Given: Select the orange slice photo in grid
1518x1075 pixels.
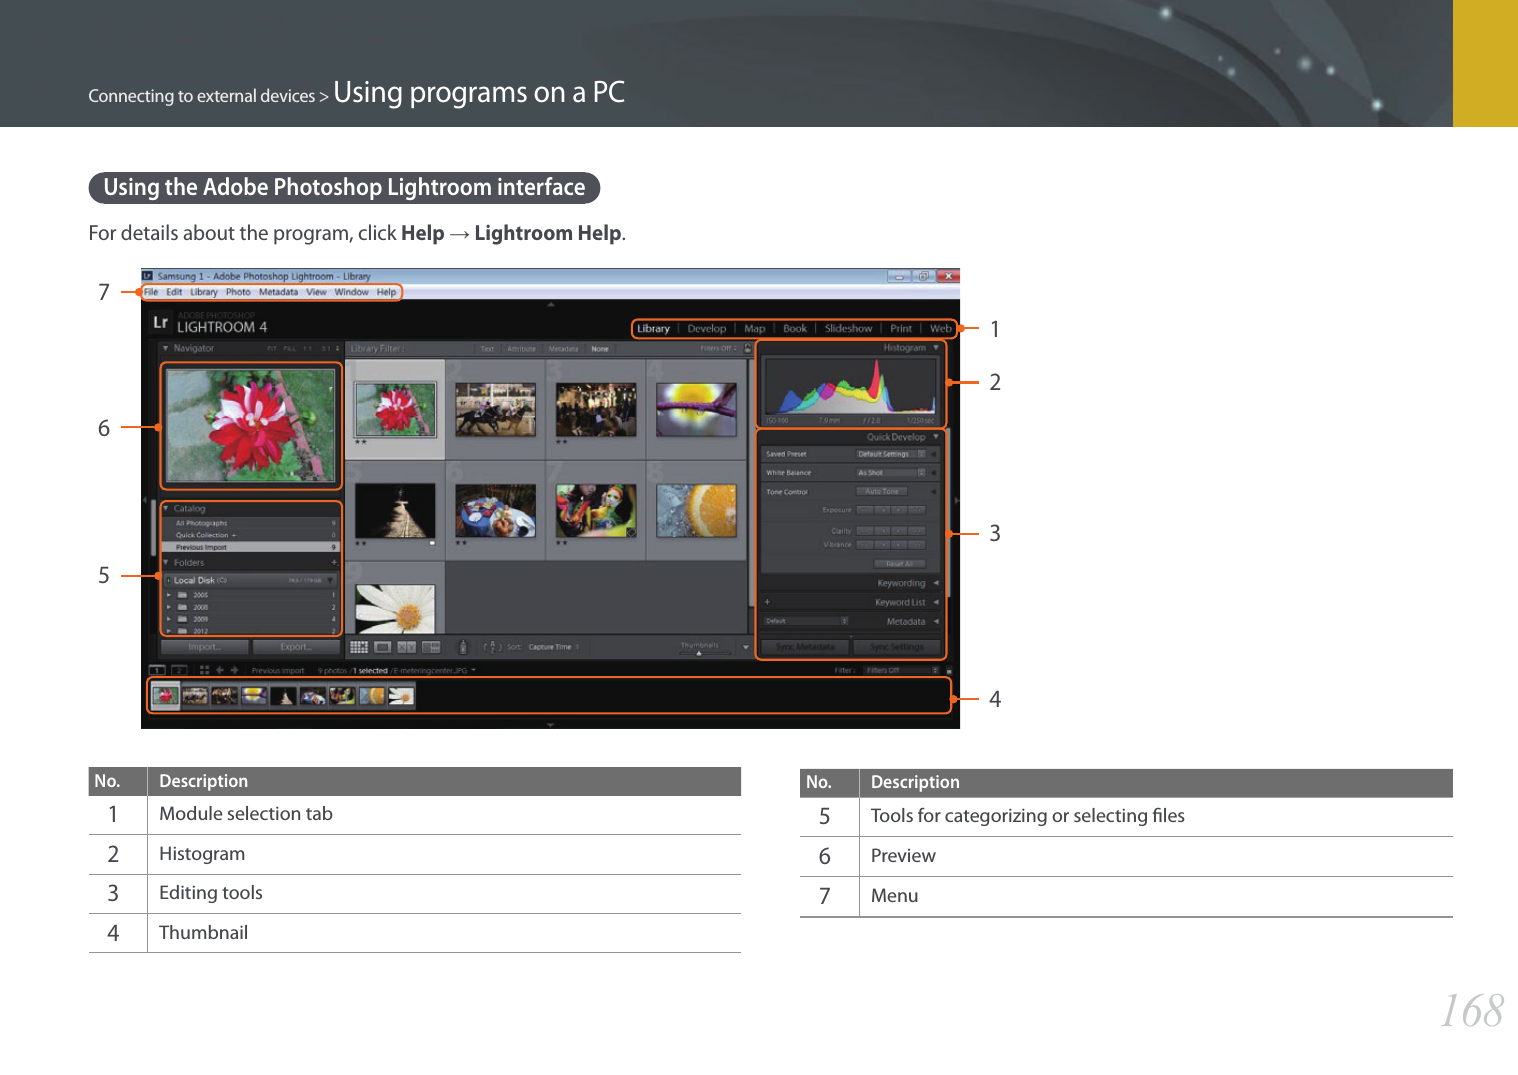Looking at the screenshot, I should (697, 510).
